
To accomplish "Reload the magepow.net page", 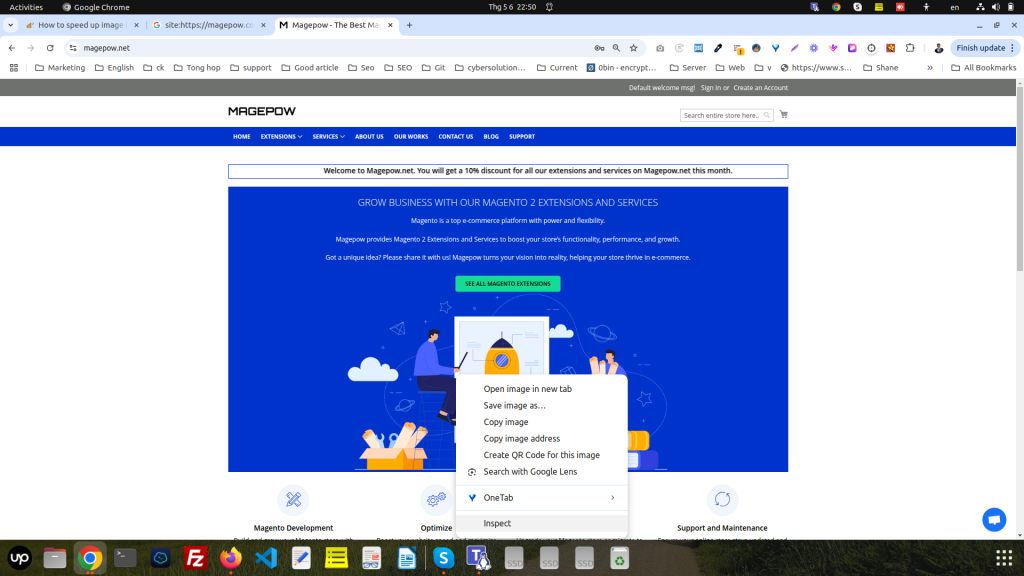I will click(x=50, y=48).
